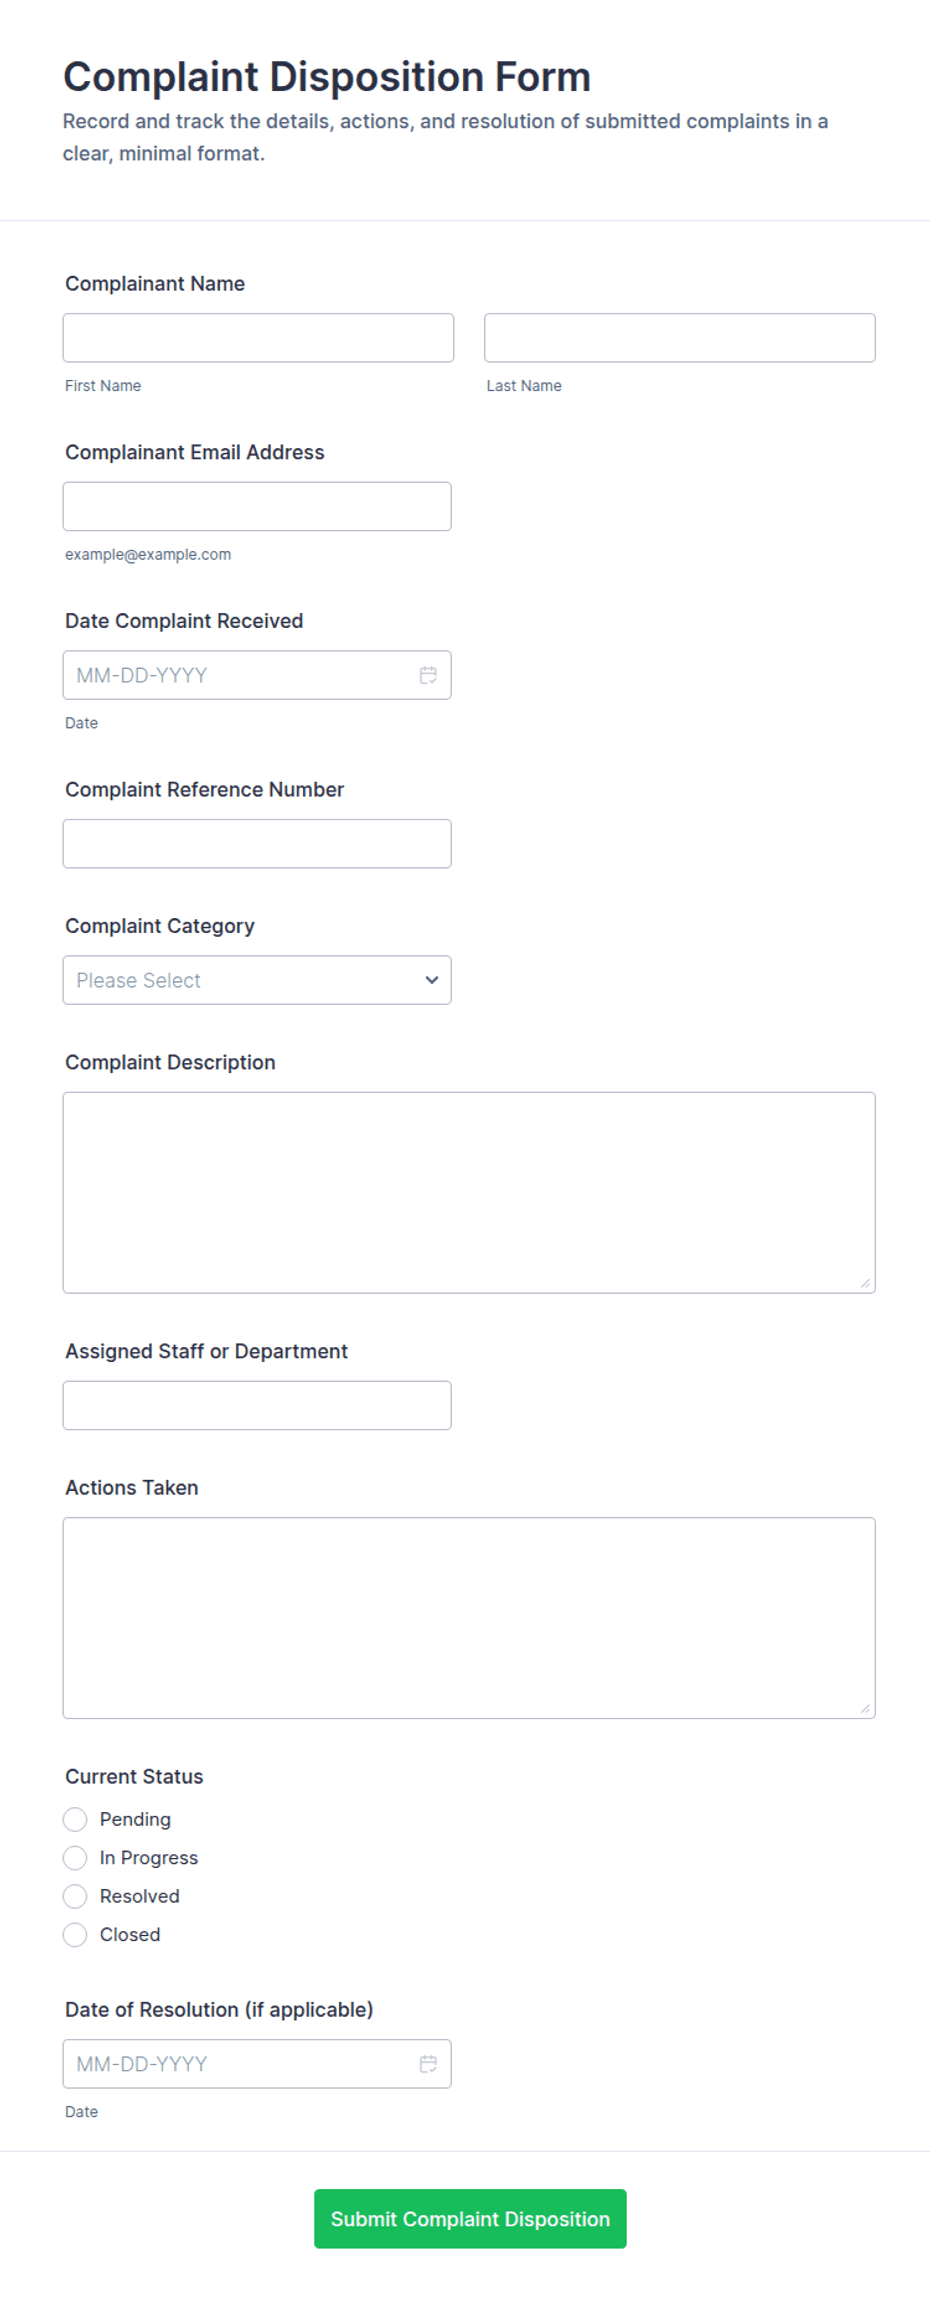Click resize handle of Actions Taken box
Screen dimensions: 930x2298
tap(865, 1708)
